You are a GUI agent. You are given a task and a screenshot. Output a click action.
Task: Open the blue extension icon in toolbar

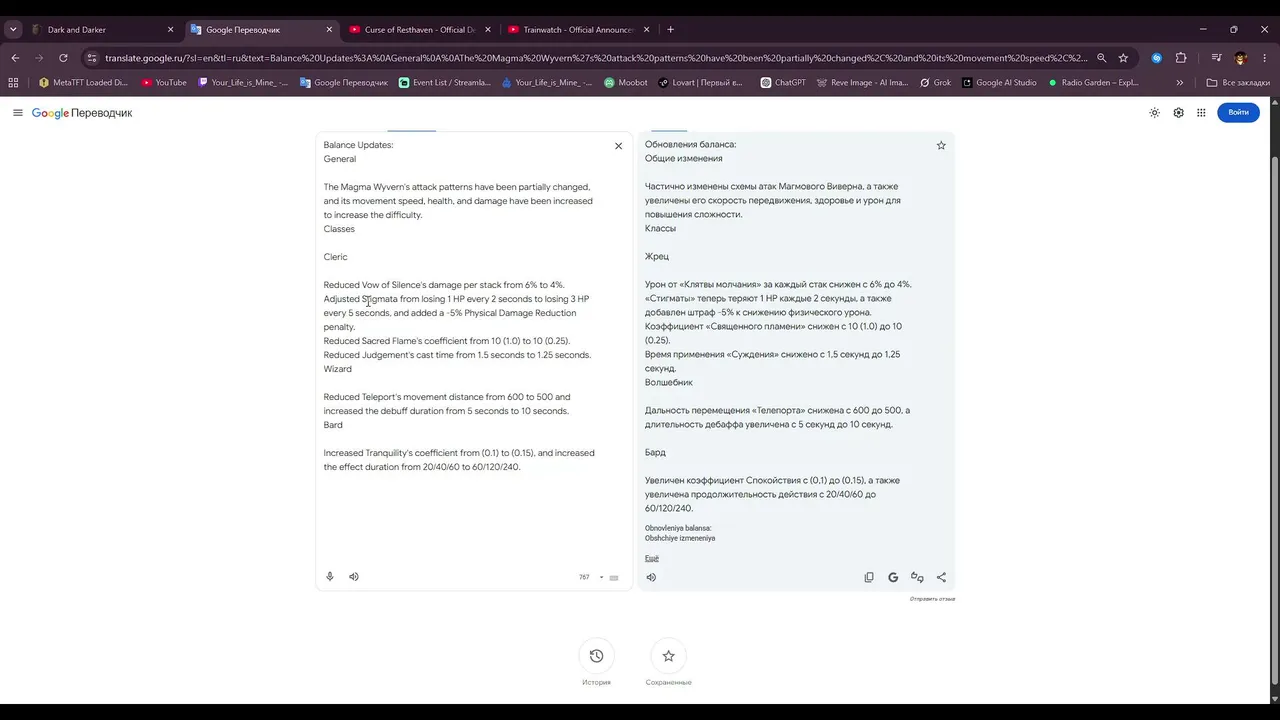(1157, 58)
